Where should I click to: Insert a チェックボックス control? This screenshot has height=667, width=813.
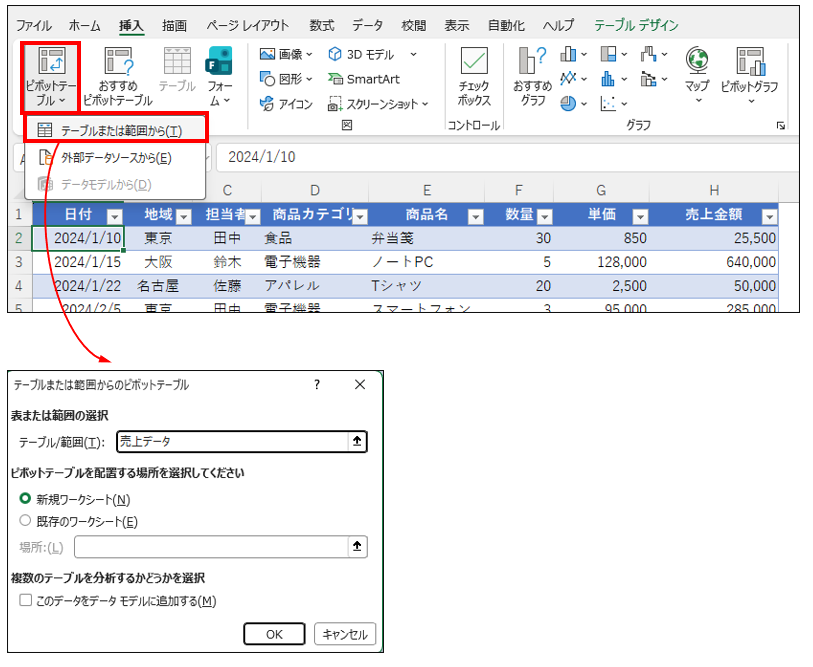473,76
